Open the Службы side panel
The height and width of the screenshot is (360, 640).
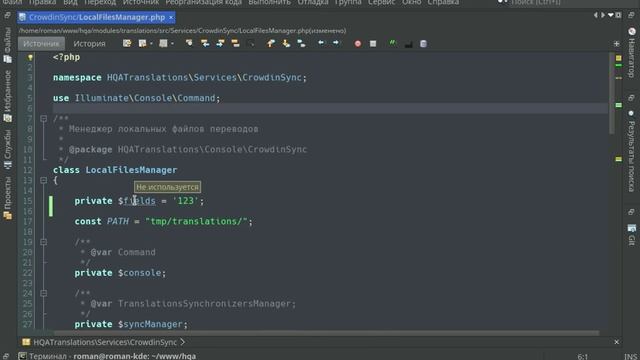[x=7, y=149]
